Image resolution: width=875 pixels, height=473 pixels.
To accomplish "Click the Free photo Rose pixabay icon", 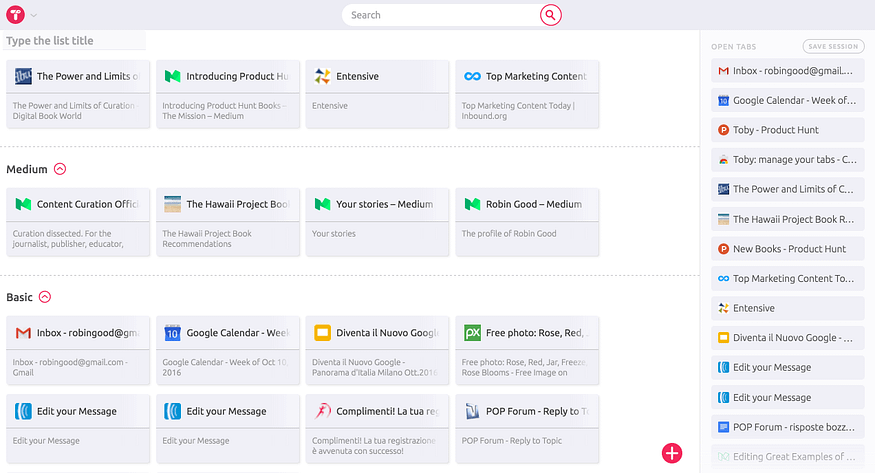I will (471, 333).
